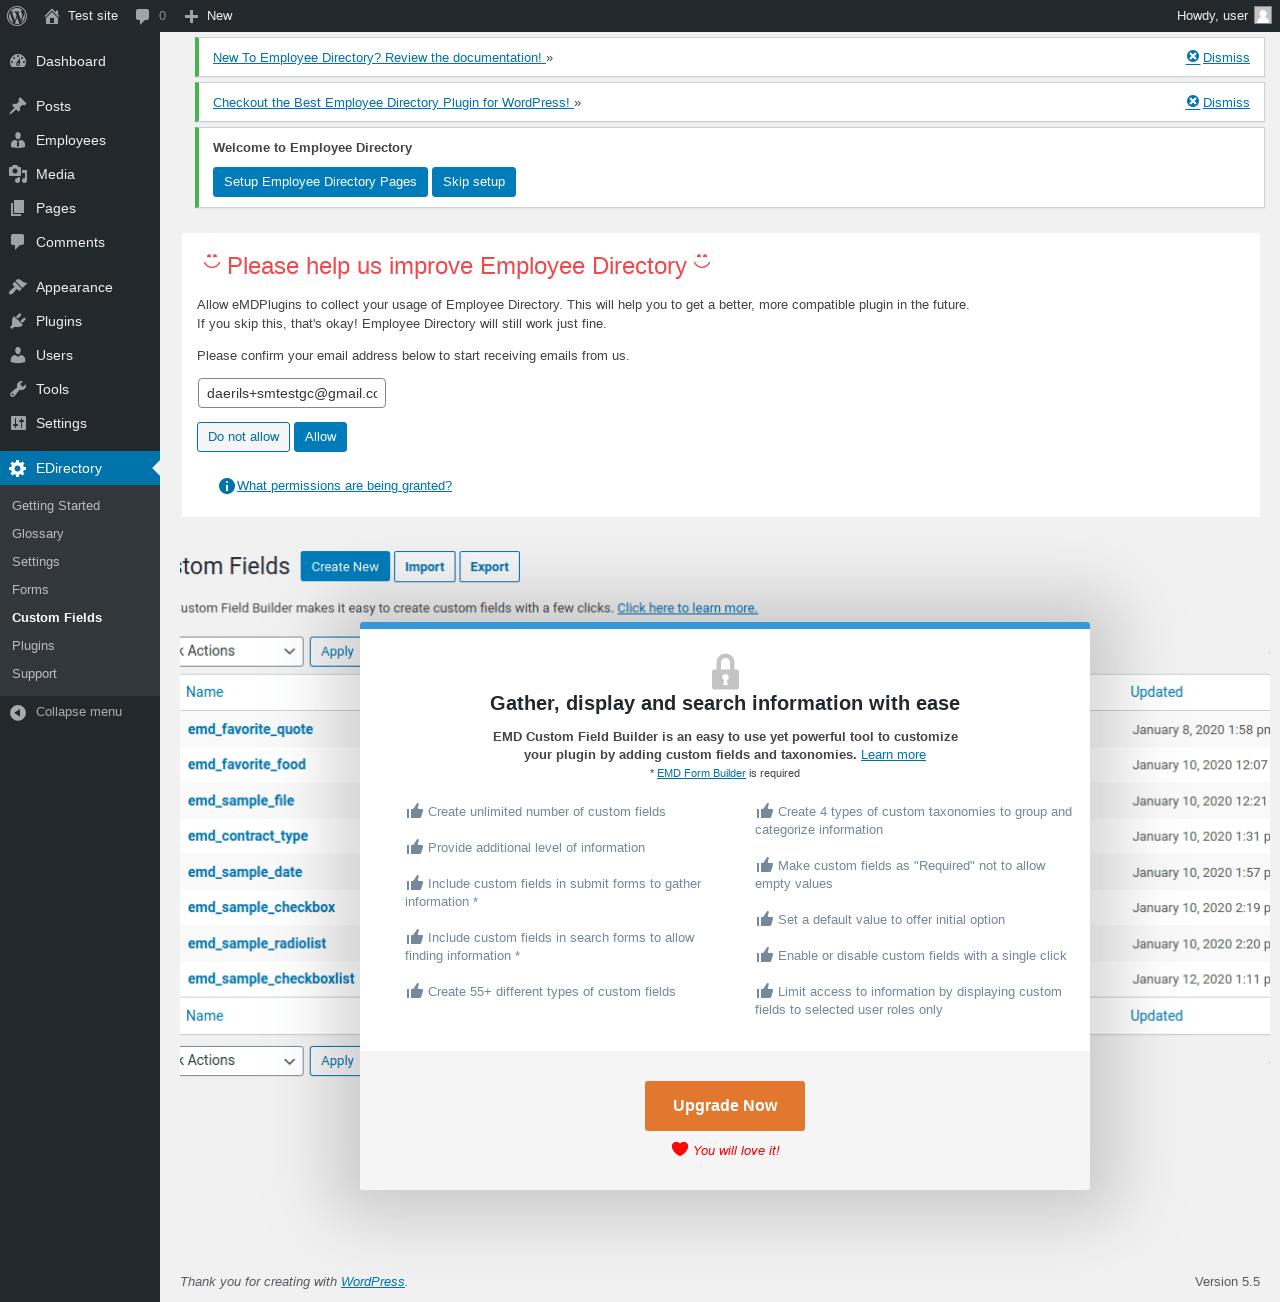Click the Allow button
This screenshot has width=1280, height=1302.
click(321, 437)
